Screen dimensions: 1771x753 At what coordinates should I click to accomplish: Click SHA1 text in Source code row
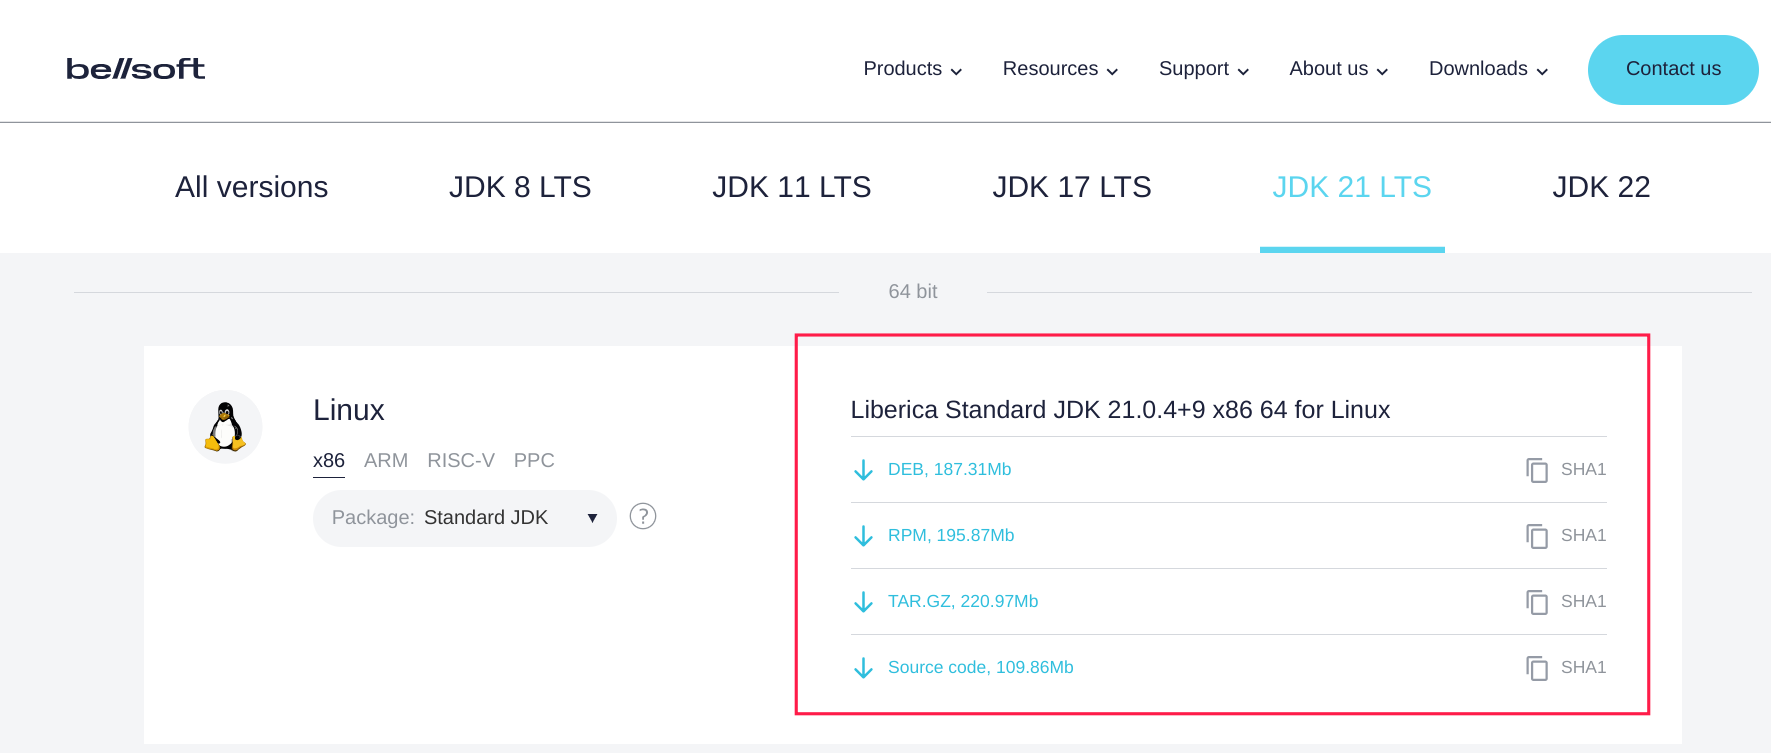[1583, 667]
